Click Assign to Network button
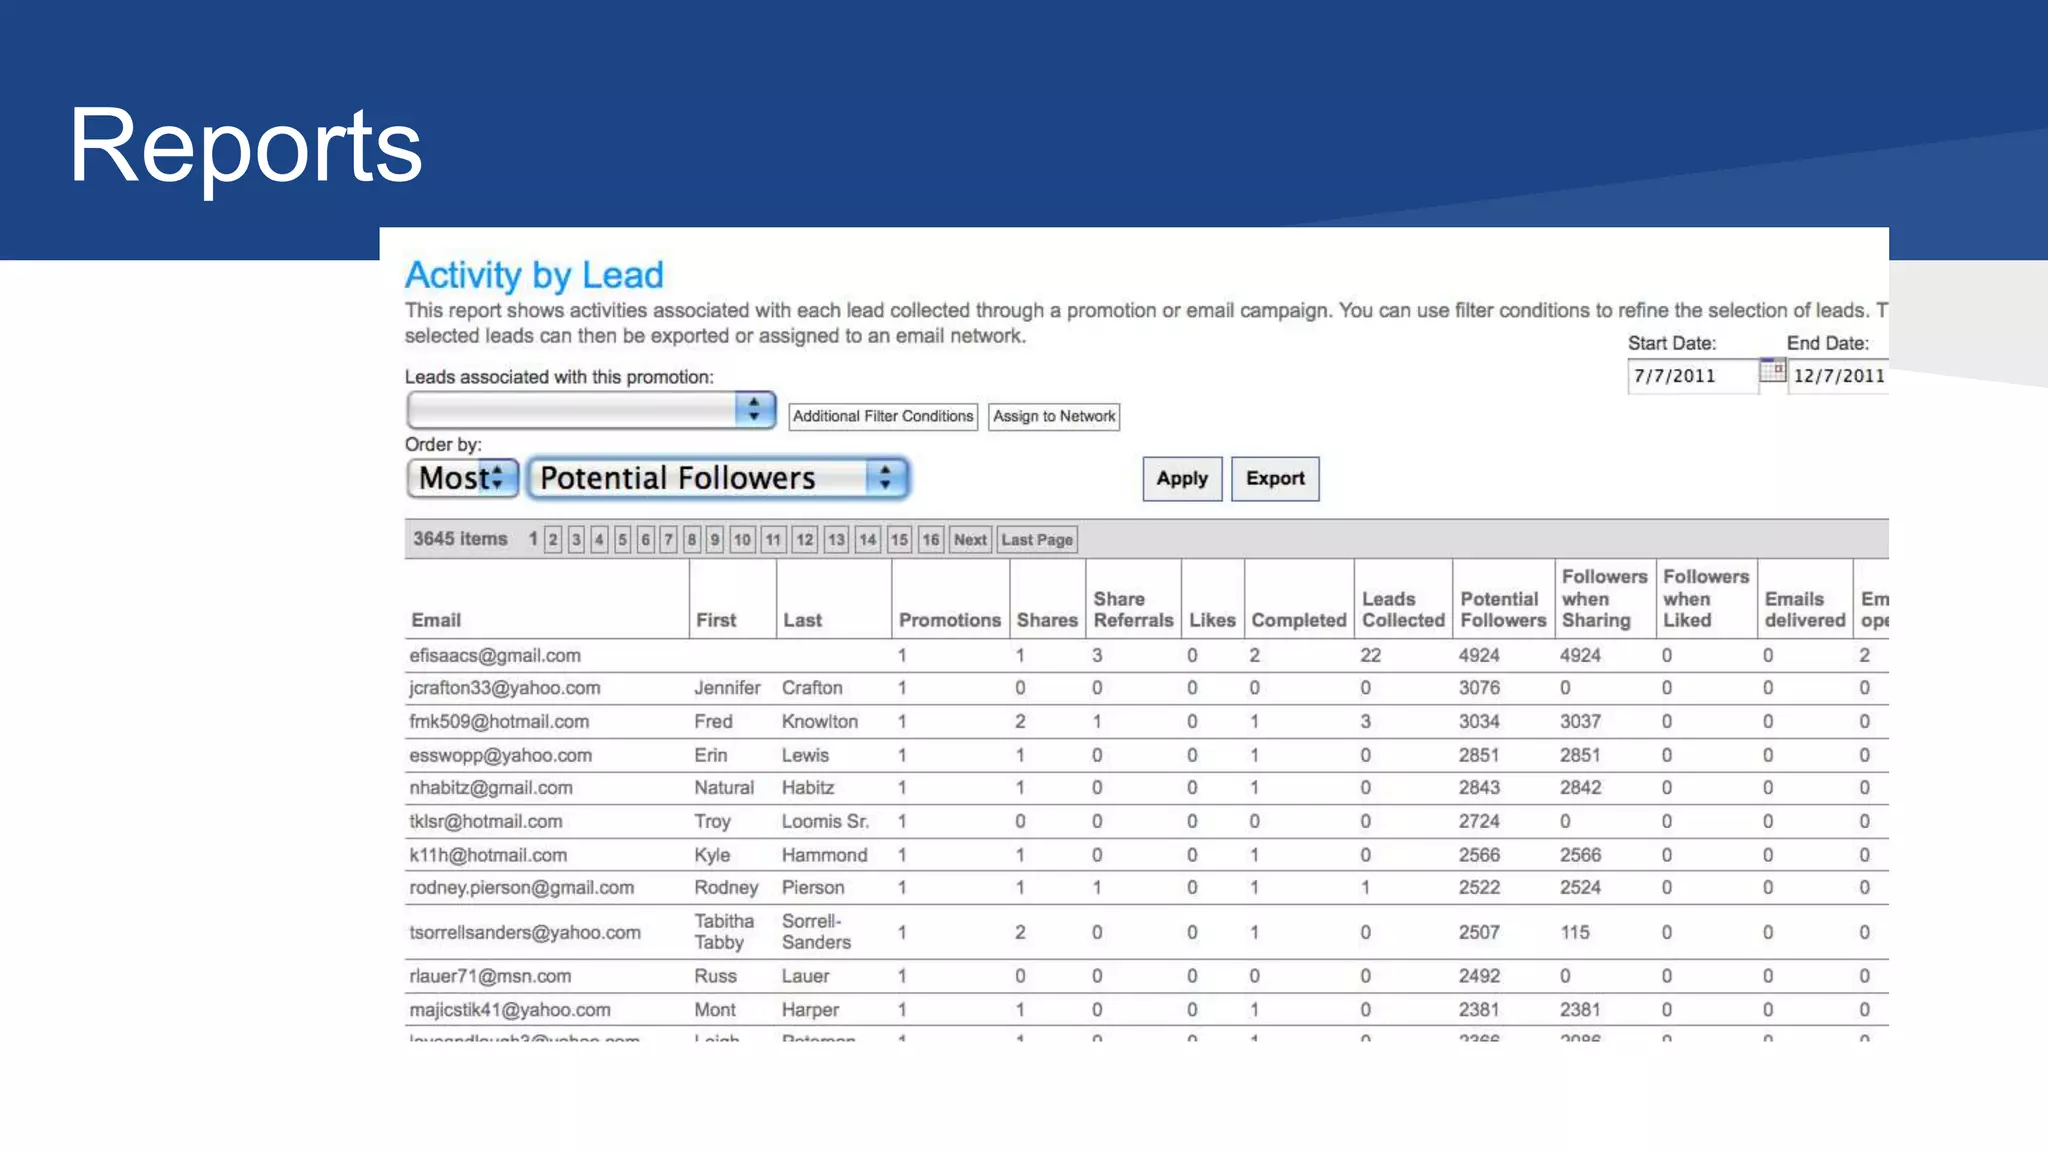This screenshot has height=1152, width=2048. click(x=1054, y=416)
